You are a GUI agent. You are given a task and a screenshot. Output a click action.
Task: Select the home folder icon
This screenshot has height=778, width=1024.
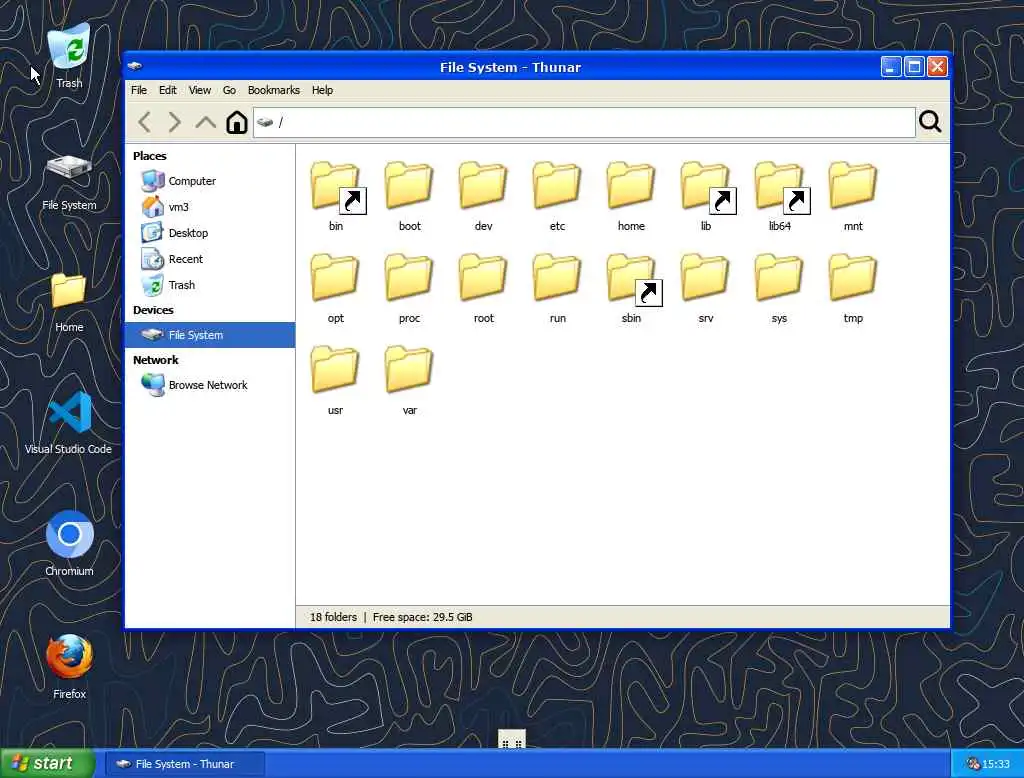631,186
